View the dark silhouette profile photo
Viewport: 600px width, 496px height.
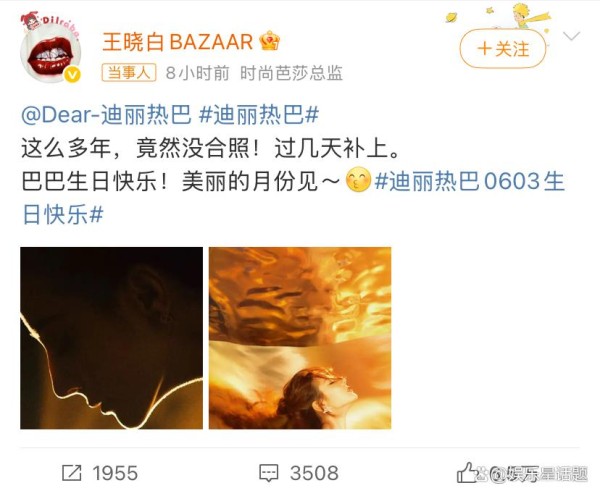pyautogui.click(x=111, y=338)
